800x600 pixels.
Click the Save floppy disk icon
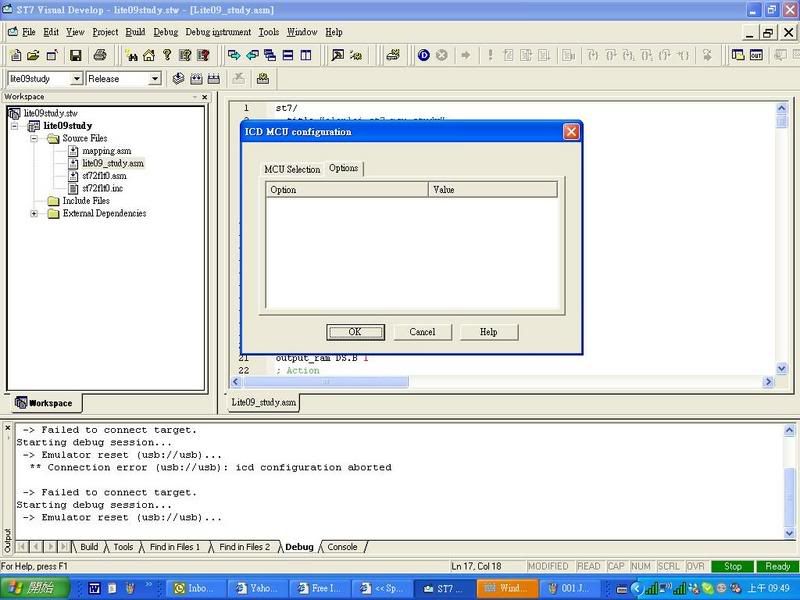point(76,55)
